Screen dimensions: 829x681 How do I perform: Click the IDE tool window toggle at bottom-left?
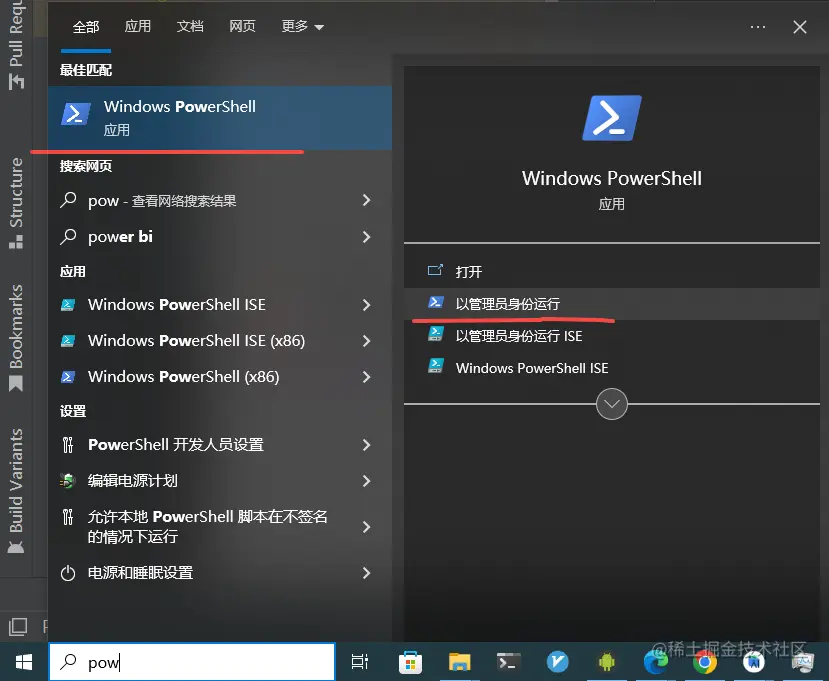18,627
